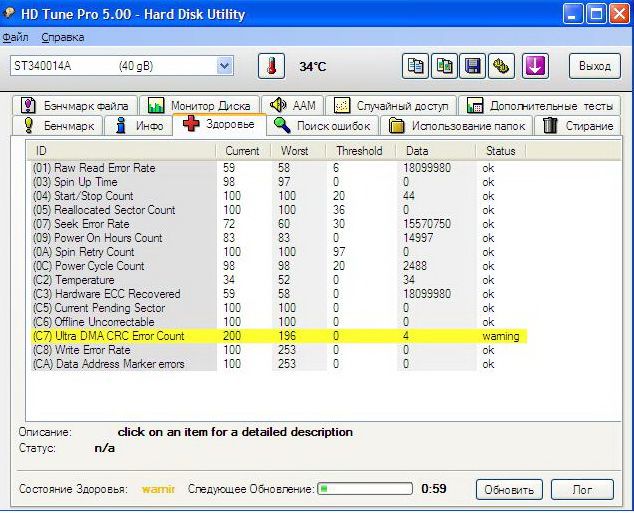Sort by the ID column header
This screenshot has width=634, height=513.
pos(122,151)
